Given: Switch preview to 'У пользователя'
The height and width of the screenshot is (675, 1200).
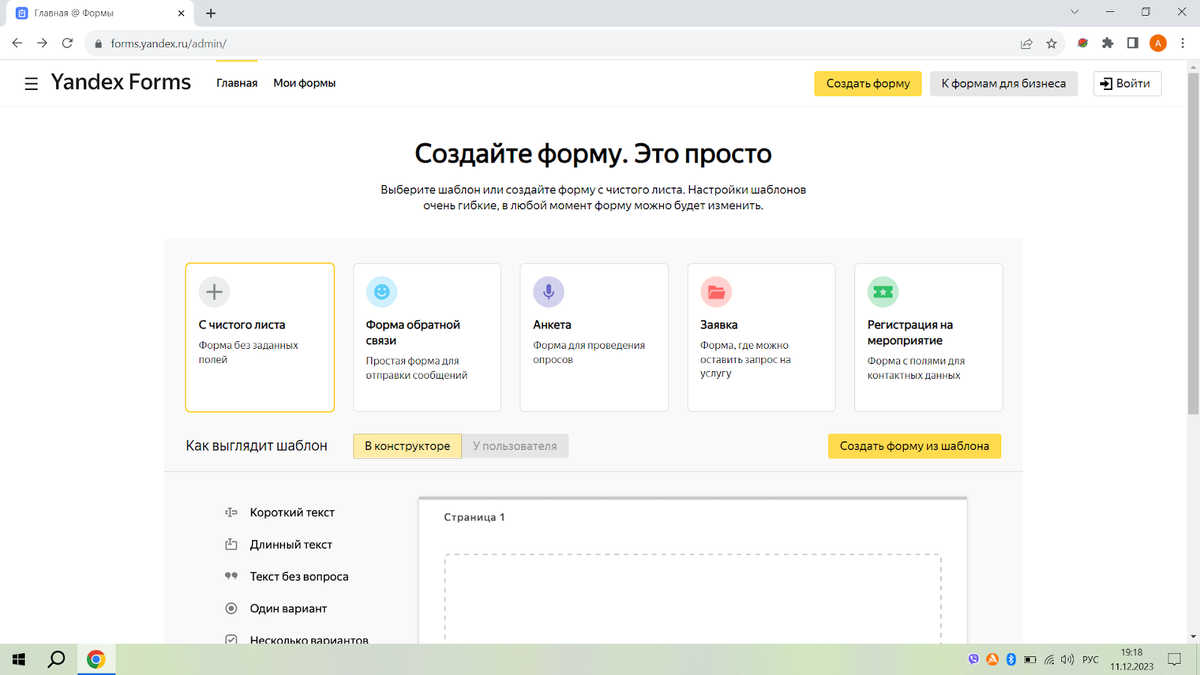Looking at the screenshot, I should [515, 446].
